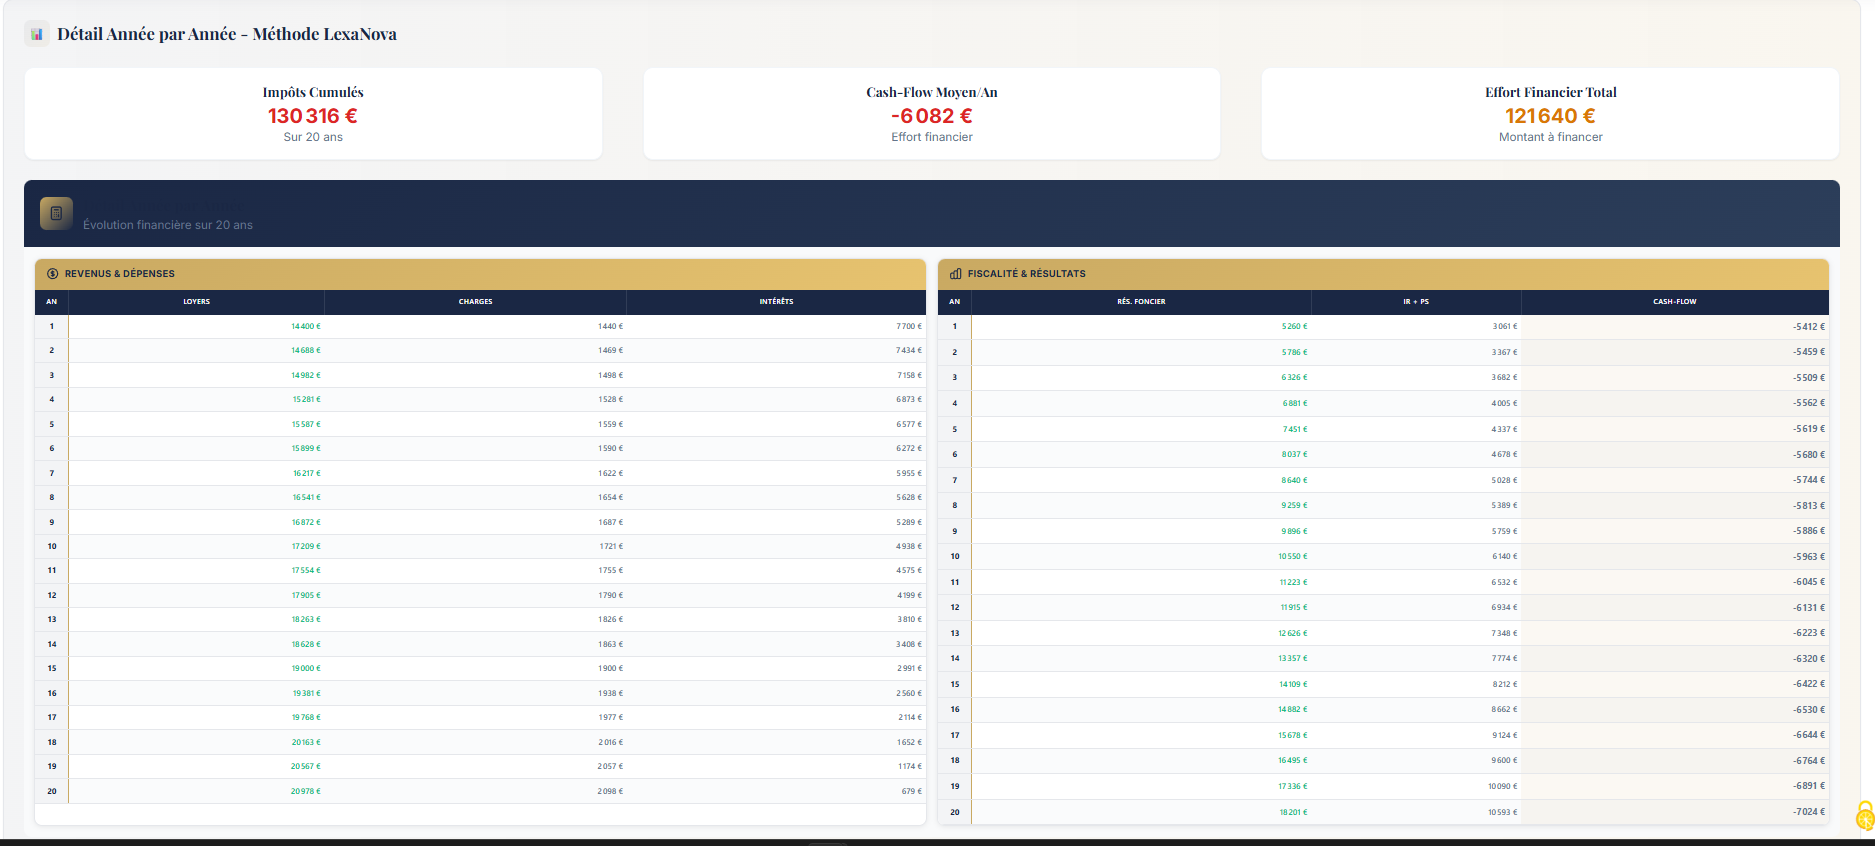Screen dimensions: 1875x846
Task: Click the Charges column header
Action: 475,301
